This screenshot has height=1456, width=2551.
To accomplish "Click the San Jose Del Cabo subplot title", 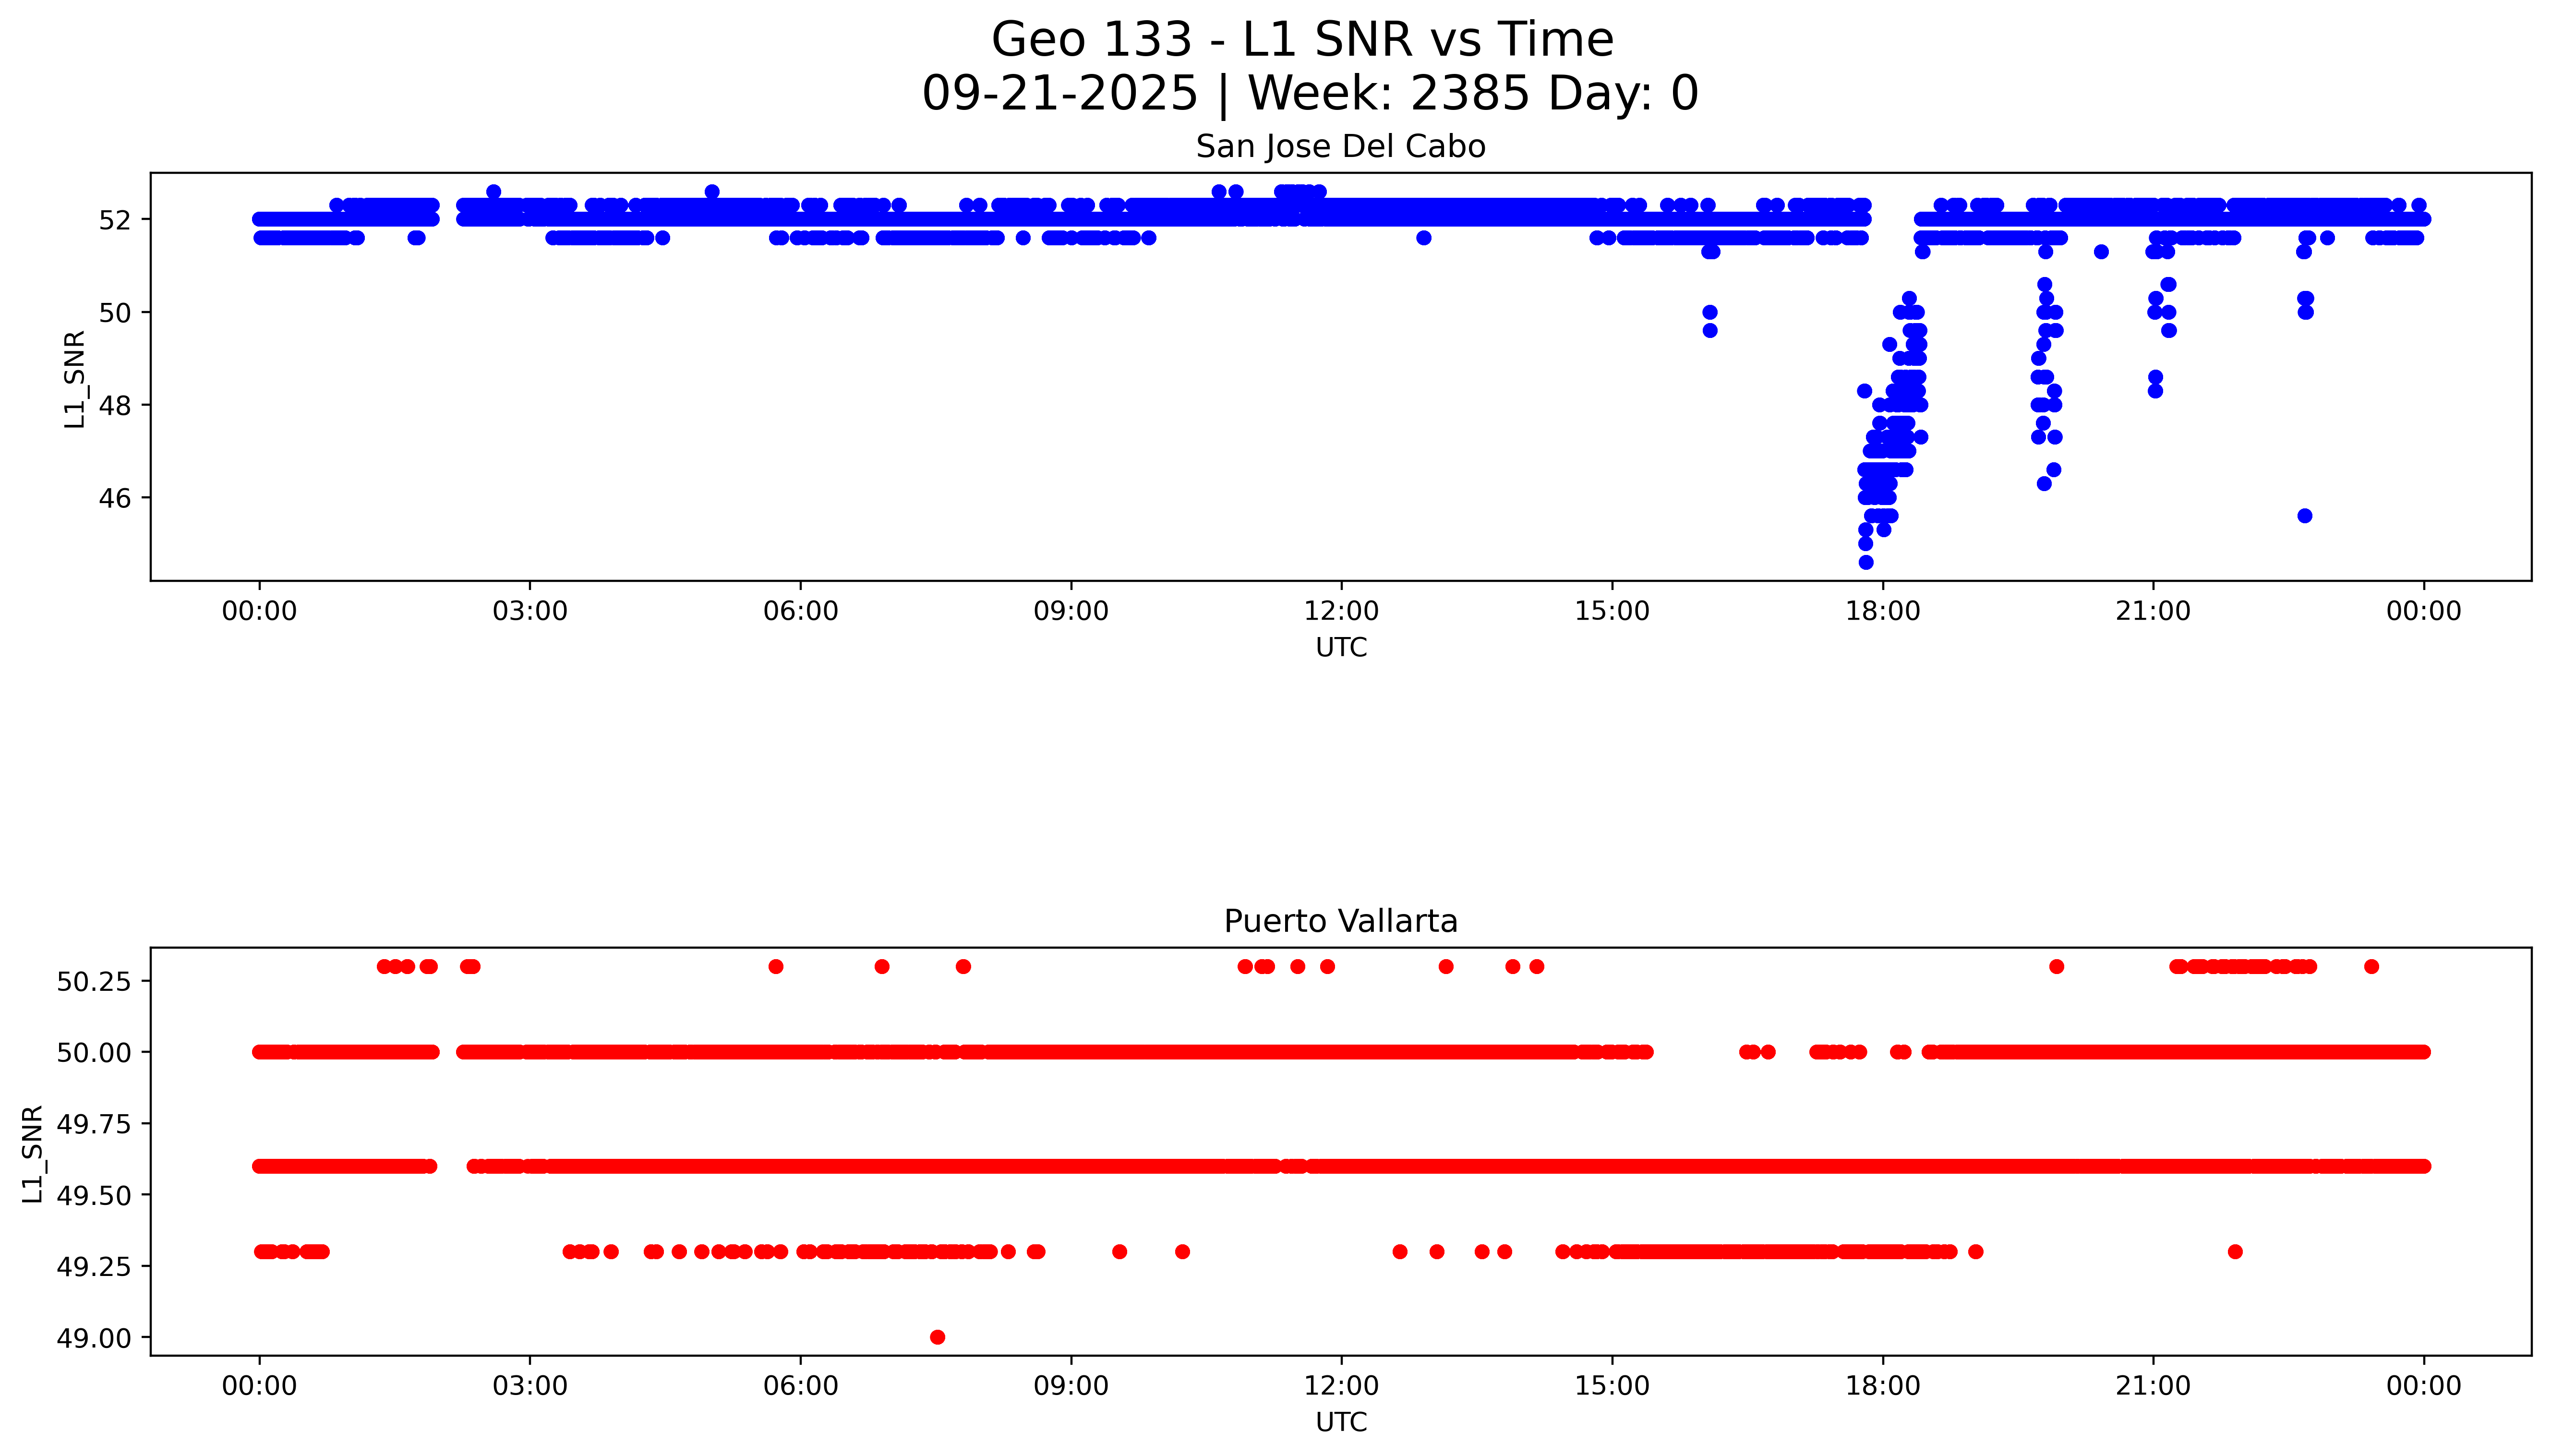I will pyautogui.click(x=1340, y=147).
